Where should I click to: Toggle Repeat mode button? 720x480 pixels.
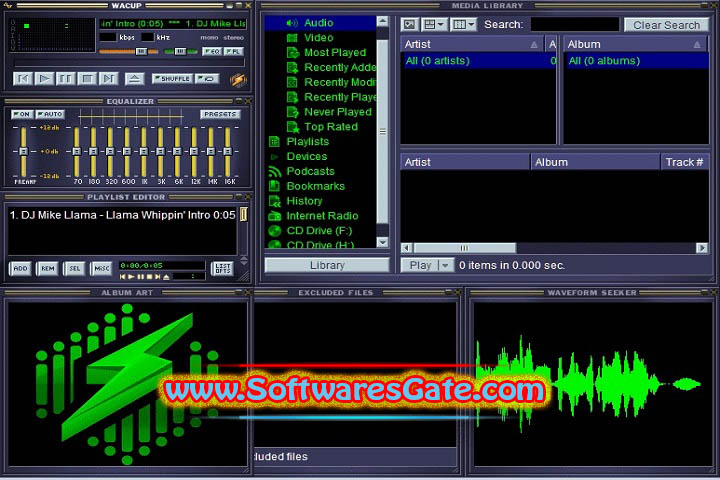206,79
